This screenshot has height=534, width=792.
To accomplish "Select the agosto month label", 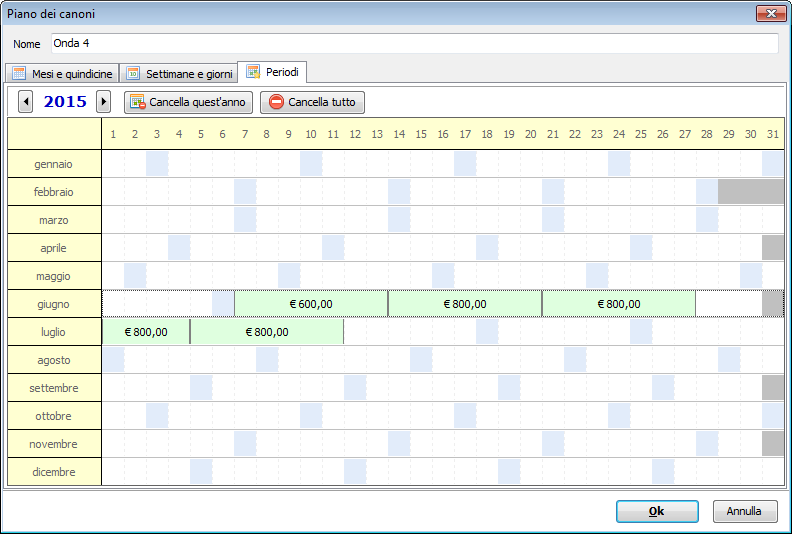I will 54,360.
